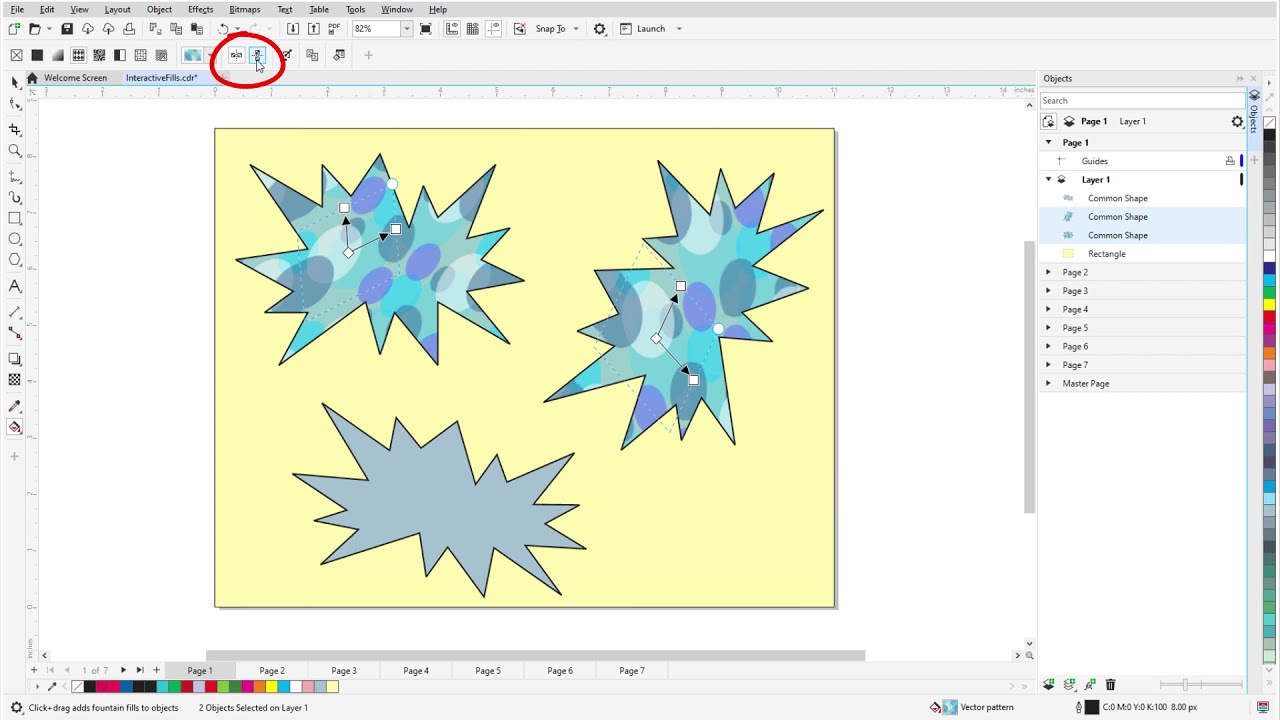The height and width of the screenshot is (720, 1280).
Task: Expand the Page 5 tree node
Action: point(1048,328)
